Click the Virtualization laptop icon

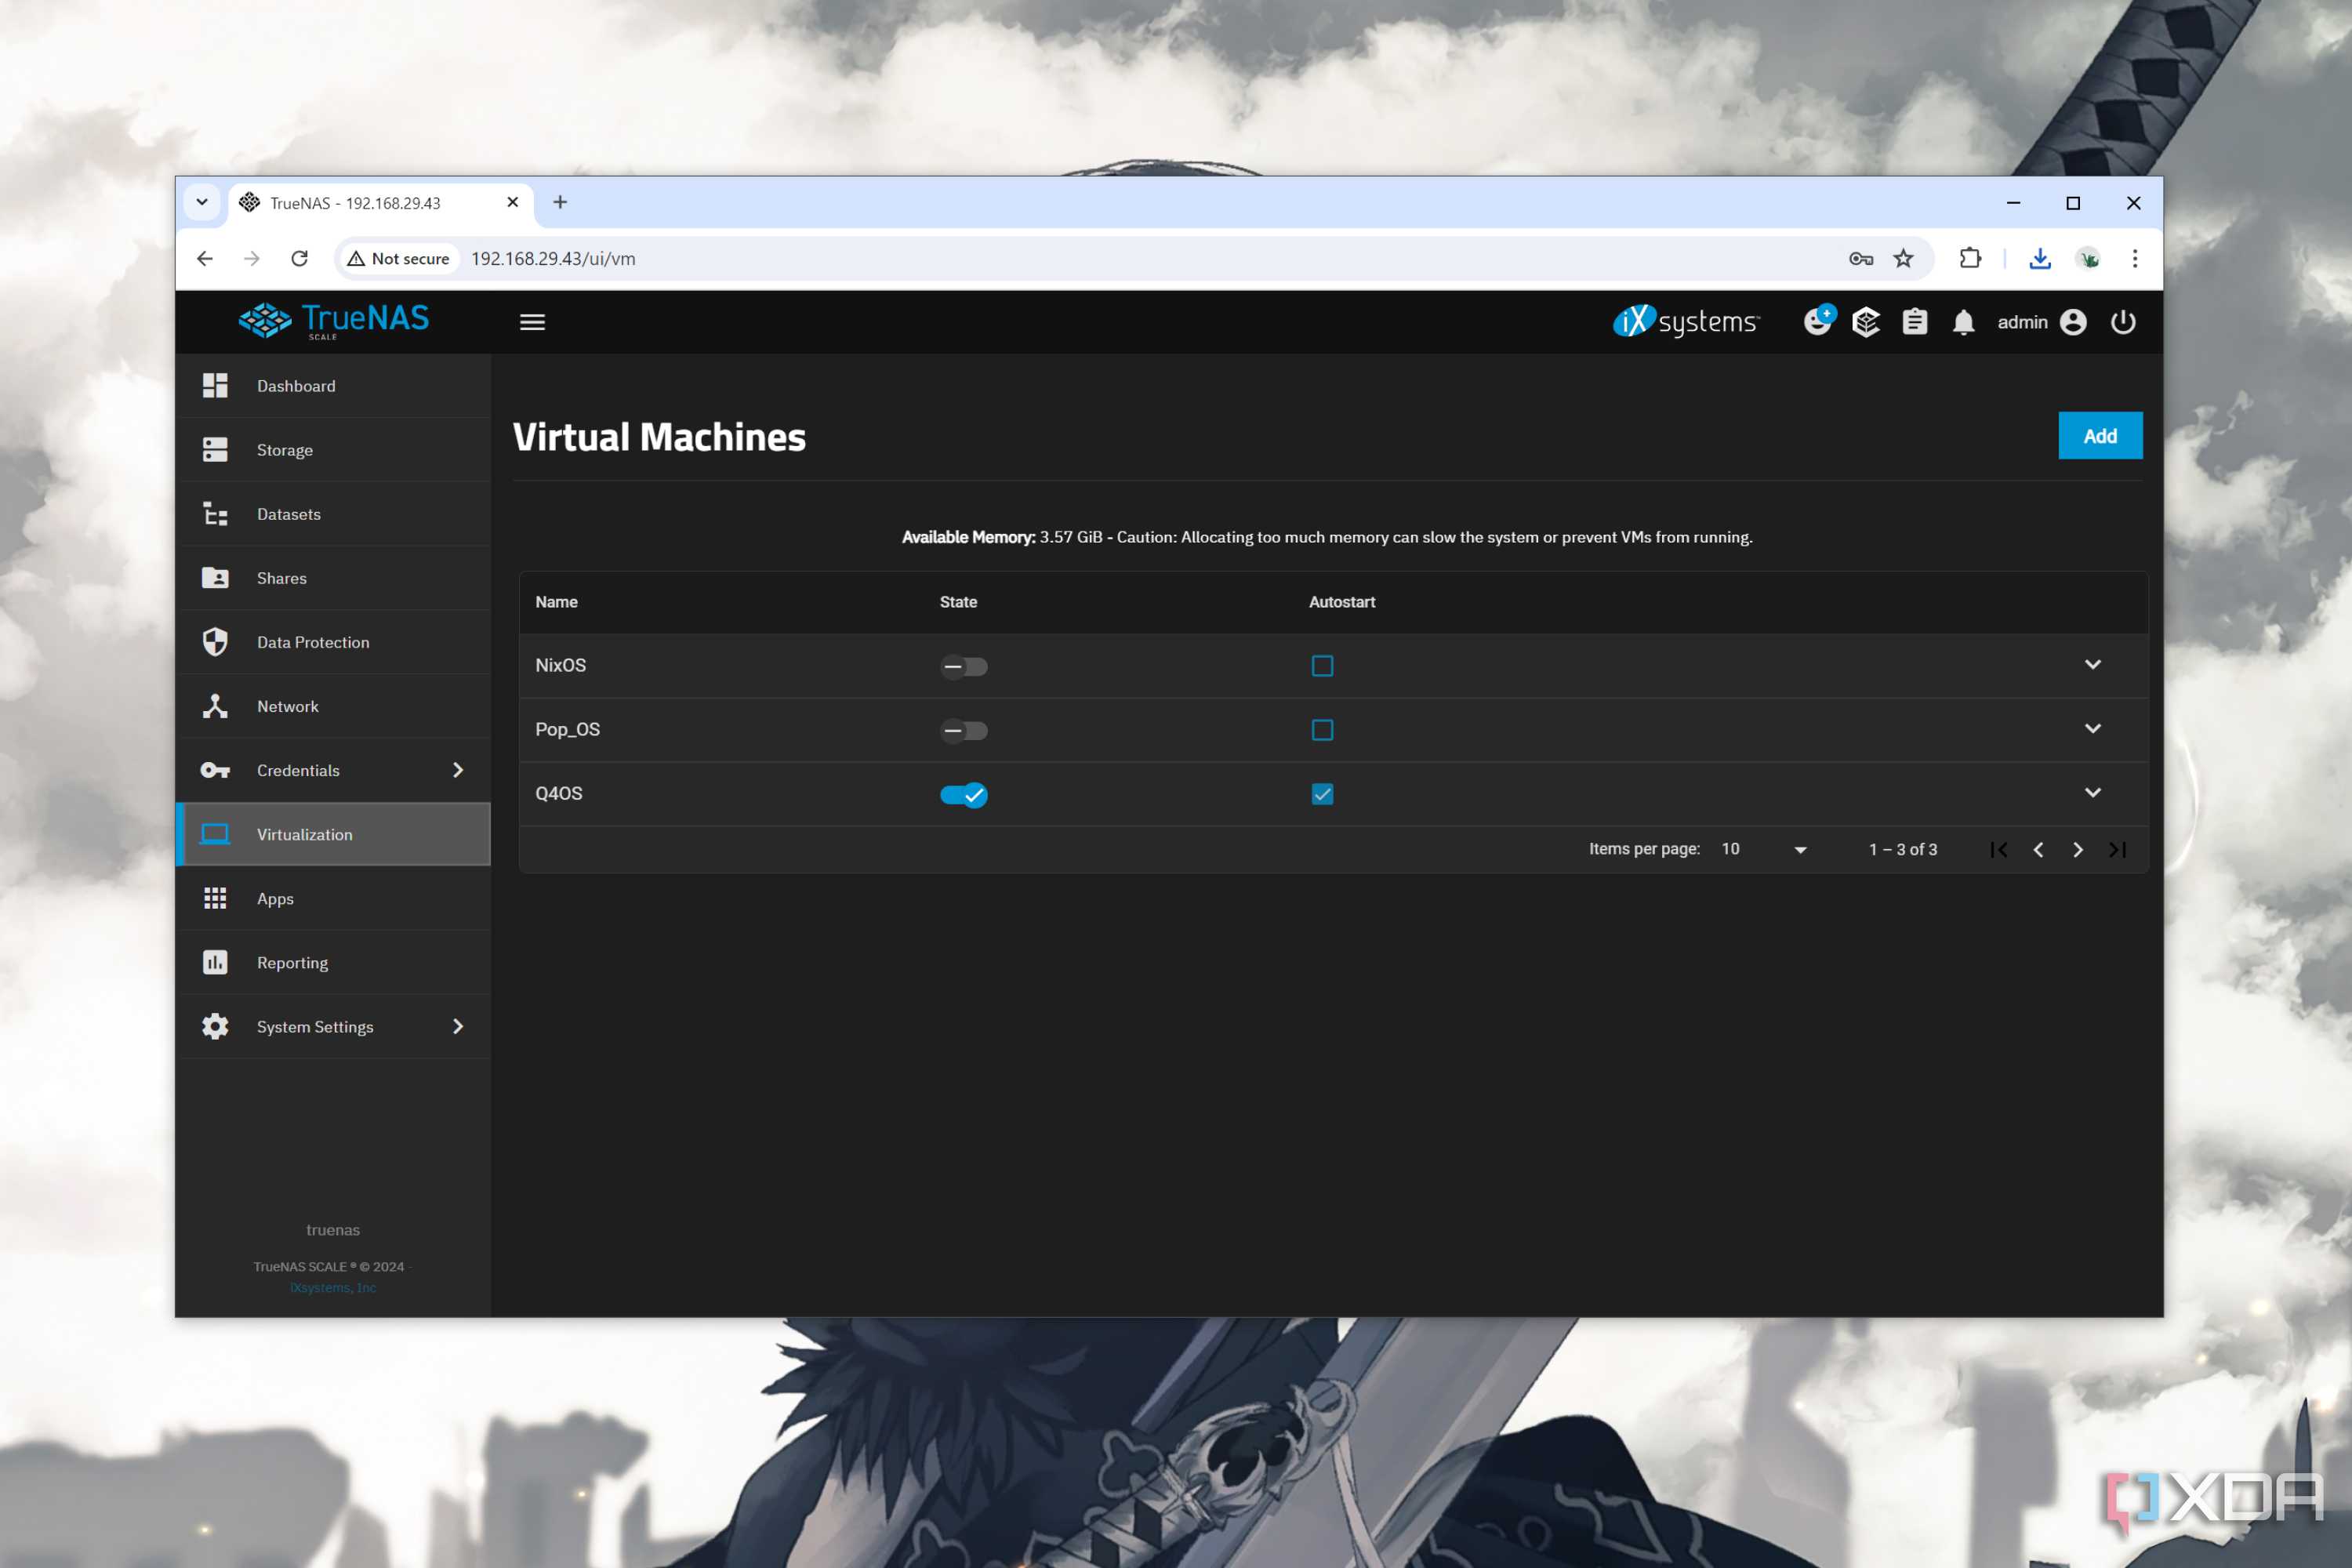pos(215,834)
